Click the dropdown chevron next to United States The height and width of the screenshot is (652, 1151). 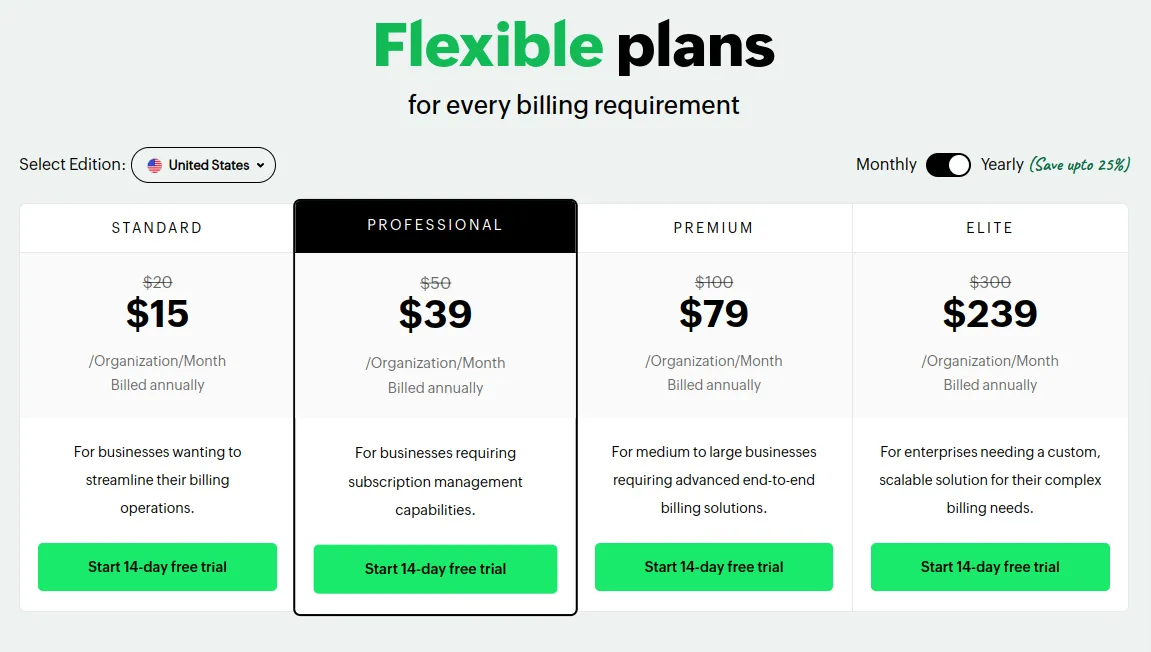tap(260, 165)
